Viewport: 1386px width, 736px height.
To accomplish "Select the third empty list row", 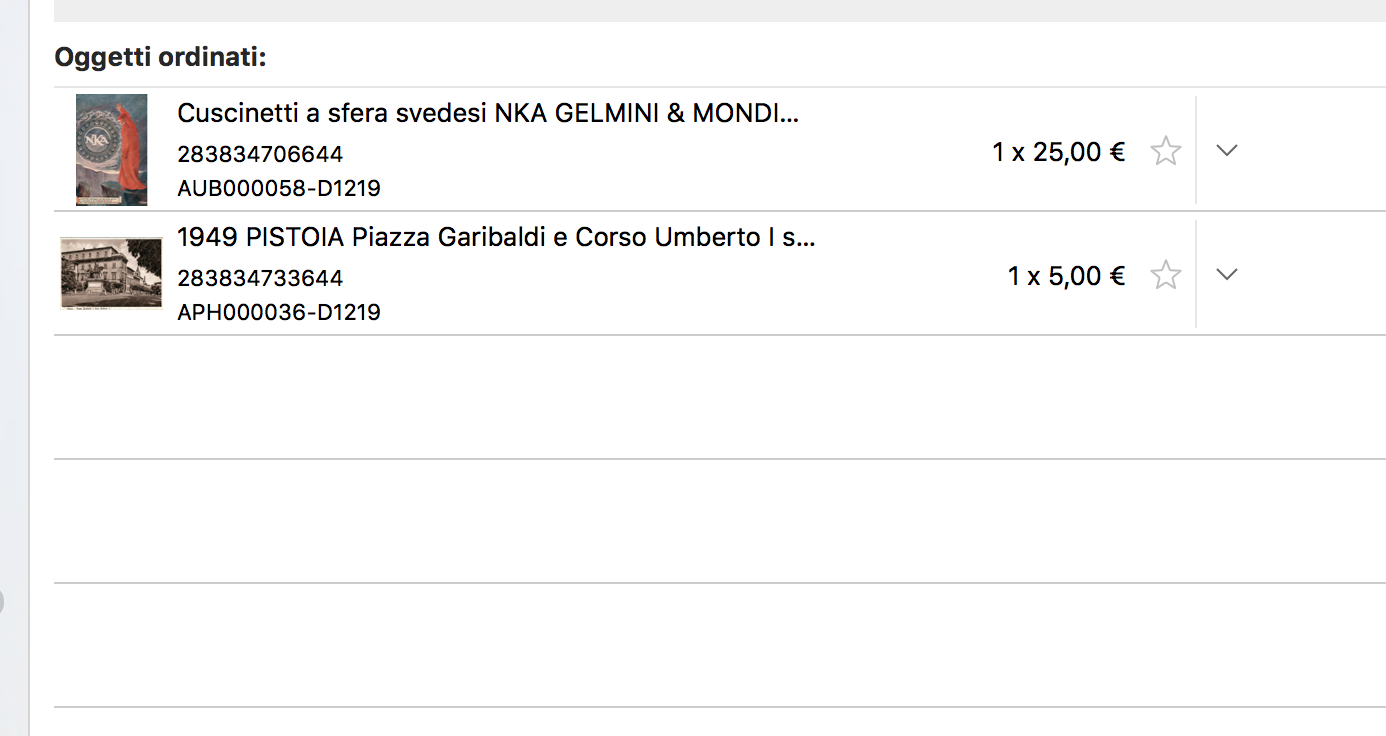I will (720, 645).
